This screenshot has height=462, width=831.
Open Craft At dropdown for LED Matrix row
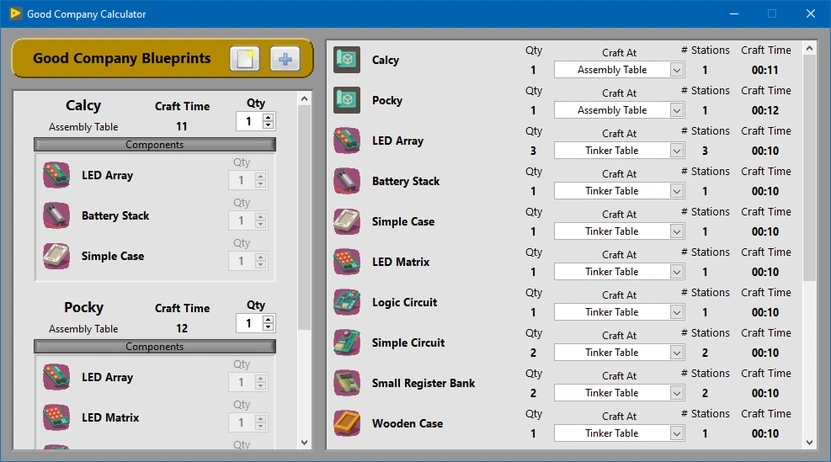pos(676,272)
